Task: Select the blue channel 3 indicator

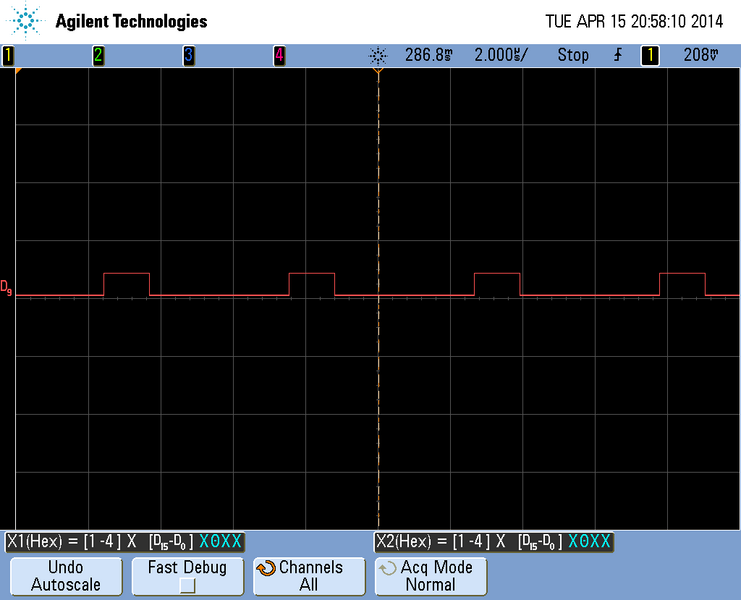Action: pos(188,56)
